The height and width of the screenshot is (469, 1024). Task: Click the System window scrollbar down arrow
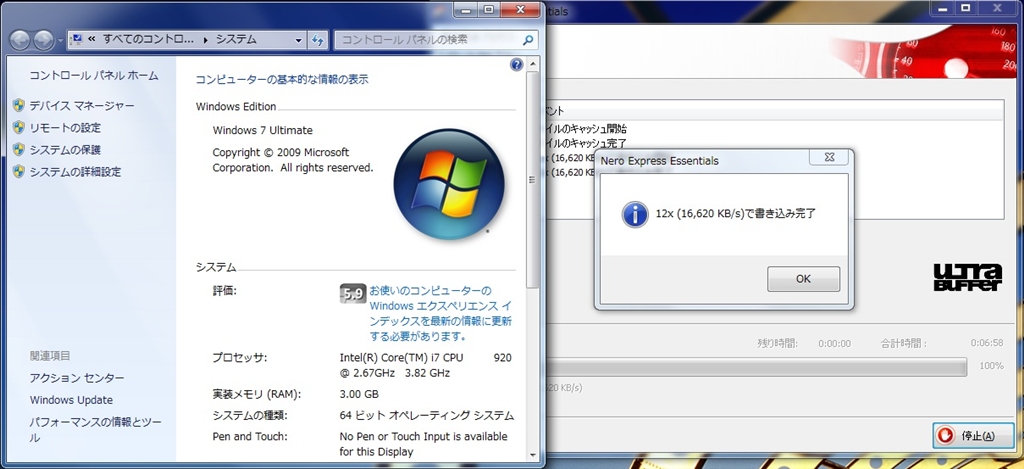coord(533,454)
